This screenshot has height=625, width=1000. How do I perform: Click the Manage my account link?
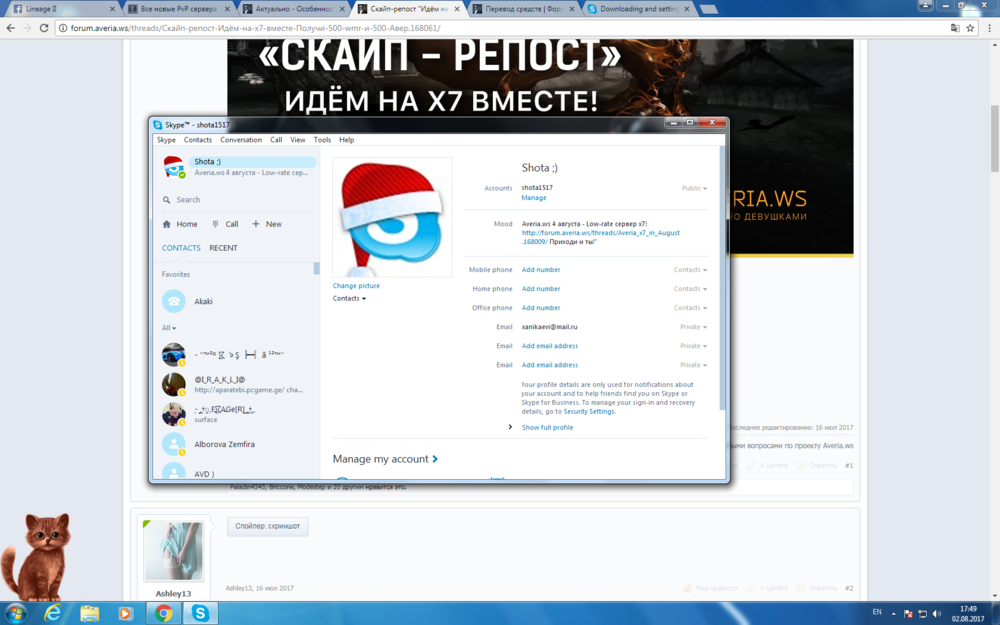click(382, 458)
